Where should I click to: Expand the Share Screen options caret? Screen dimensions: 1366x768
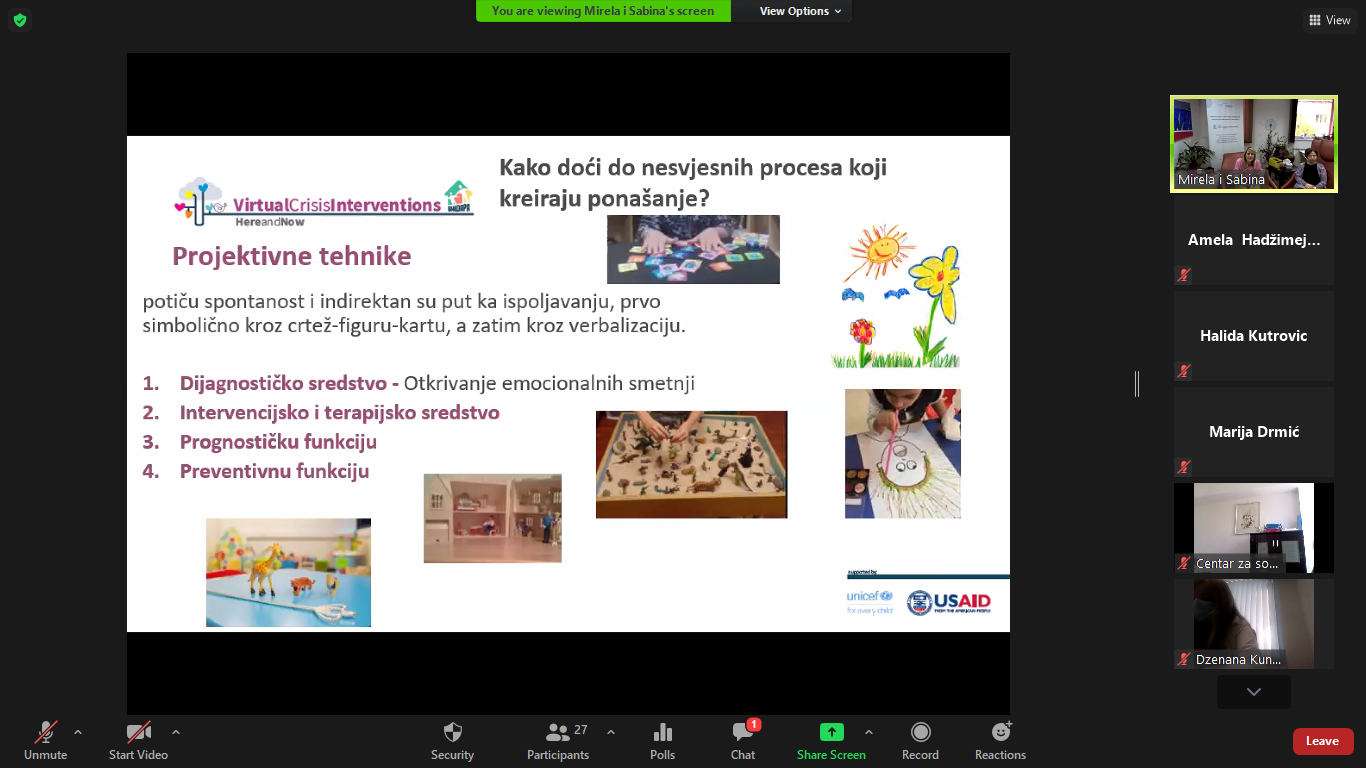pos(868,731)
